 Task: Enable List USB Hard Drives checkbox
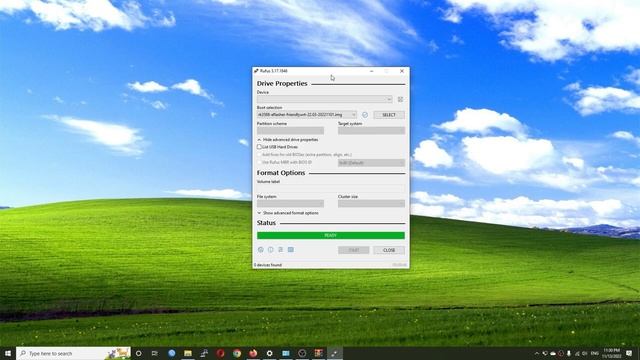tap(259, 147)
